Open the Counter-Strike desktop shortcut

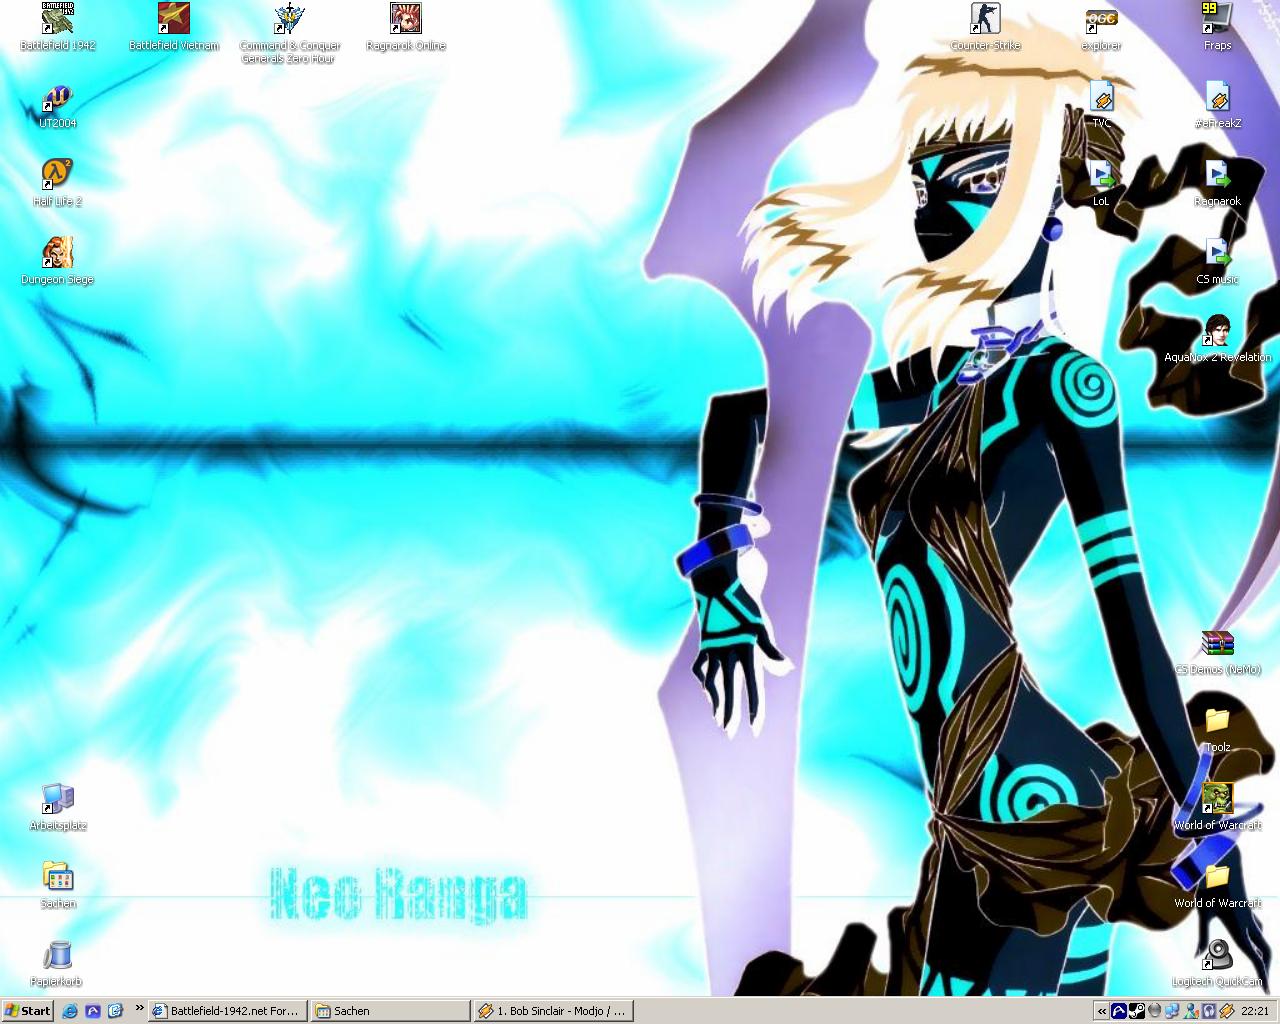coord(985,27)
